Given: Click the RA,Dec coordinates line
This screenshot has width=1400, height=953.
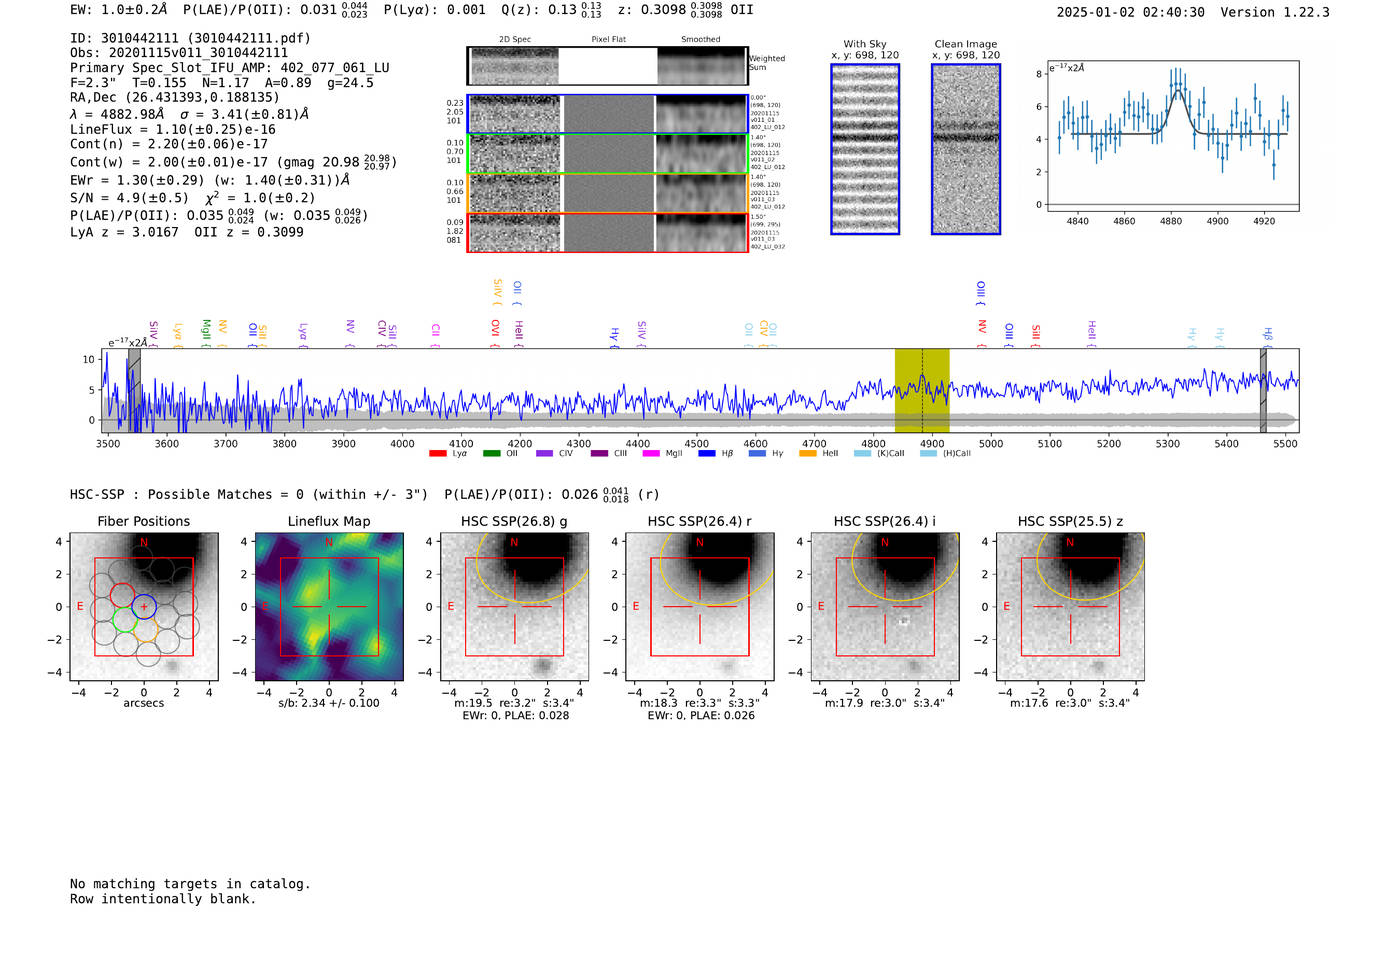Looking at the screenshot, I should (175, 97).
